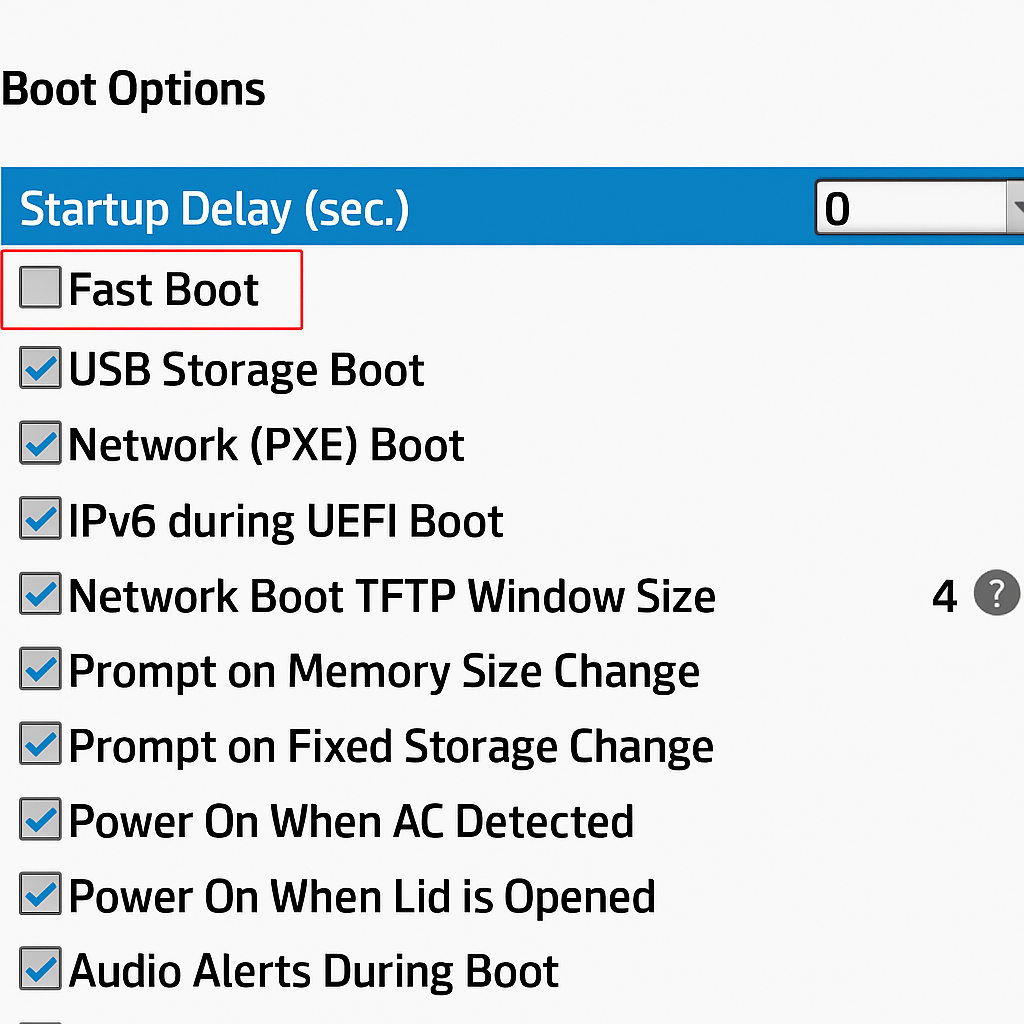Click the Boot Options heading
The width and height of the screenshot is (1024, 1024).
point(132,88)
